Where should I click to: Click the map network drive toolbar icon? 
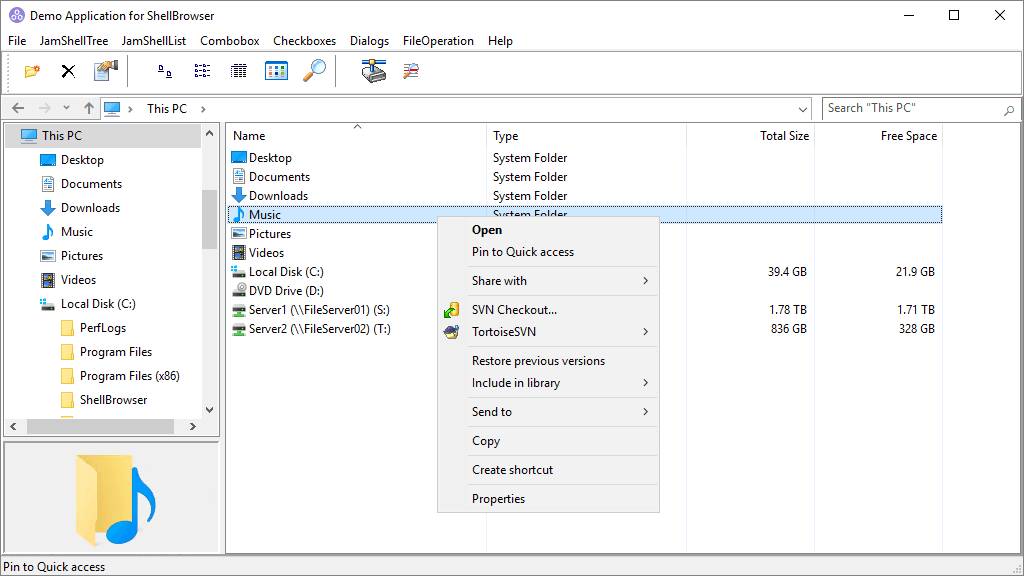click(374, 71)
